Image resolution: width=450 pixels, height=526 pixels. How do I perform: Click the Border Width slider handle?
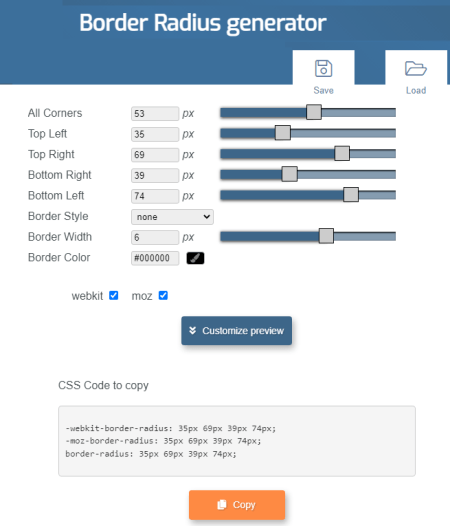326,236
